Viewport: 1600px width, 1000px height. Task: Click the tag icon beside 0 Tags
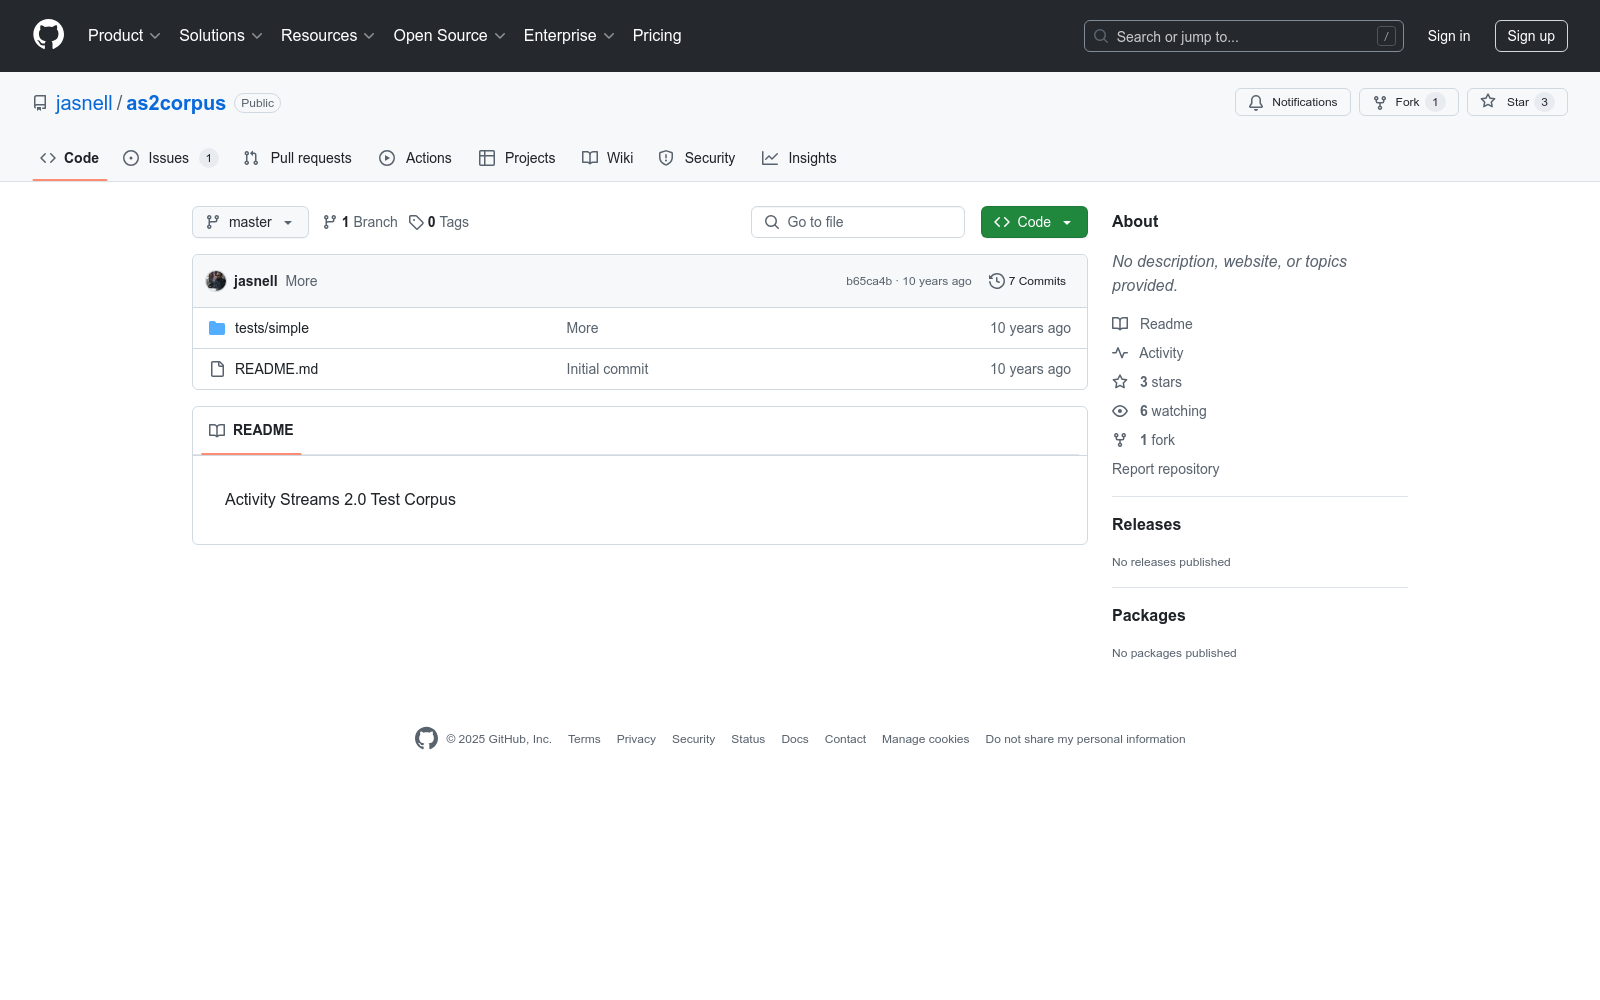point(416,222)
